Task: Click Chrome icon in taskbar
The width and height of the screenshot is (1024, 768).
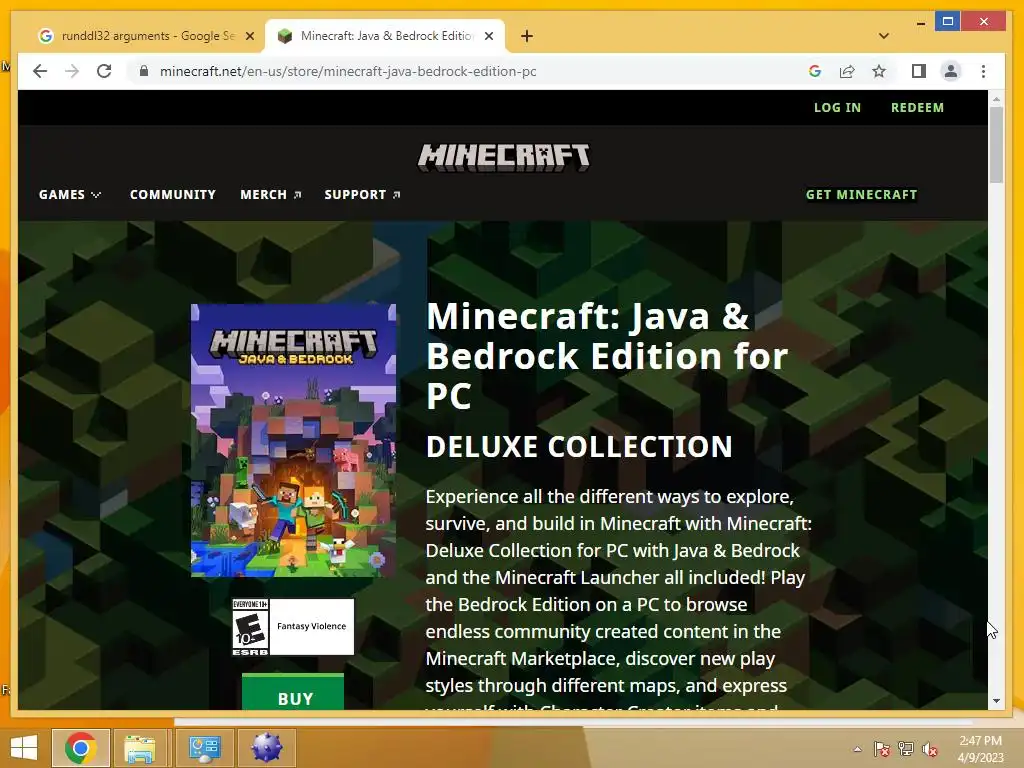Action: [x=80, y=748]
